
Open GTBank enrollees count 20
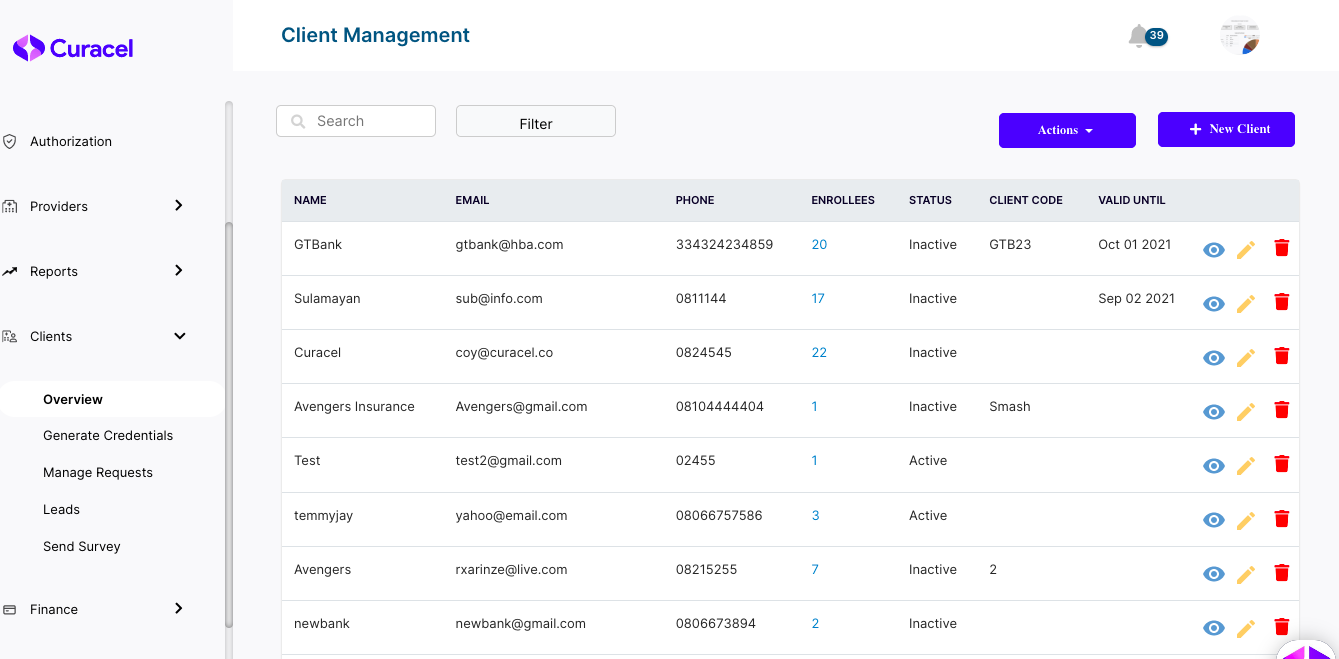(819, 244)
